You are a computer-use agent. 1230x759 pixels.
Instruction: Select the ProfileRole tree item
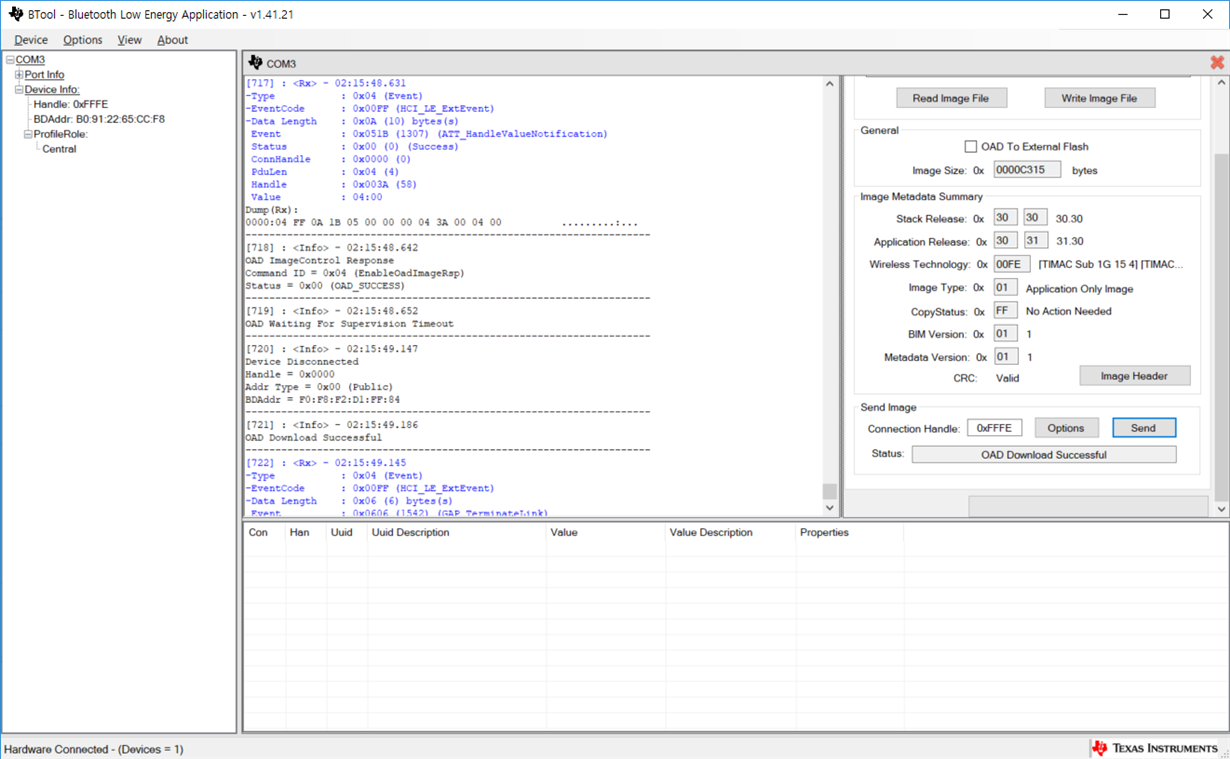61,134
